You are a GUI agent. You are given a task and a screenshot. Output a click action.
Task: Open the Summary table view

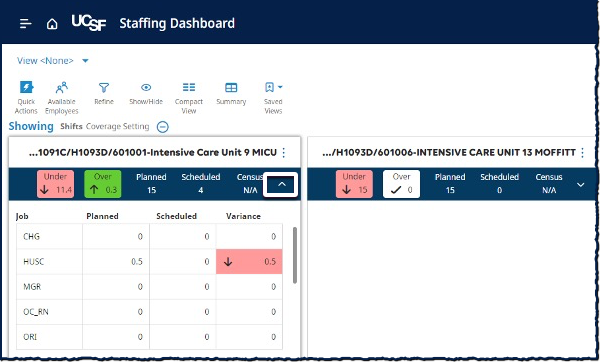tap(231, 94)
